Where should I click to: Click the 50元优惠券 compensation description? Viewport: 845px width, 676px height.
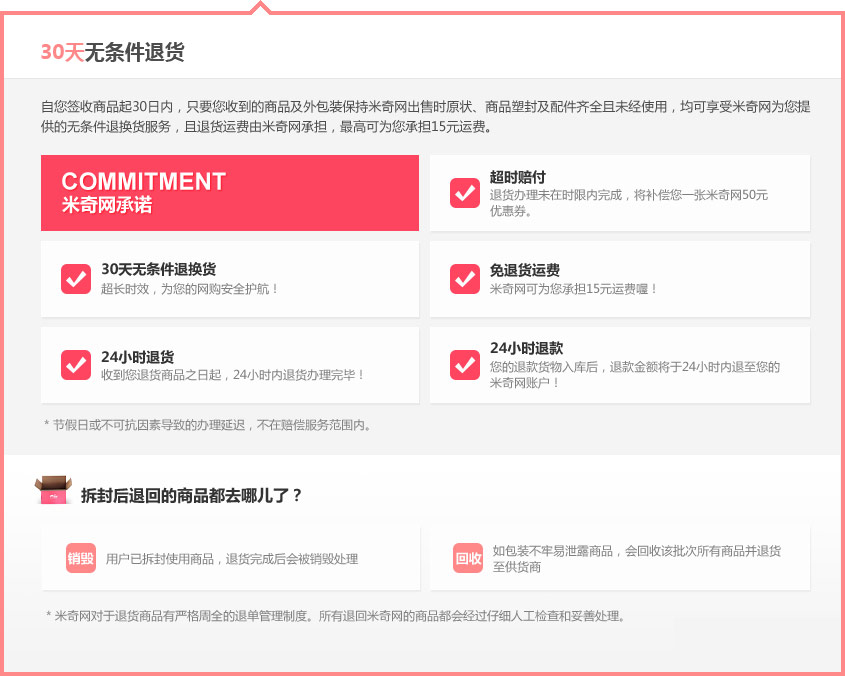pyautogui.click(x=628, y=203)
